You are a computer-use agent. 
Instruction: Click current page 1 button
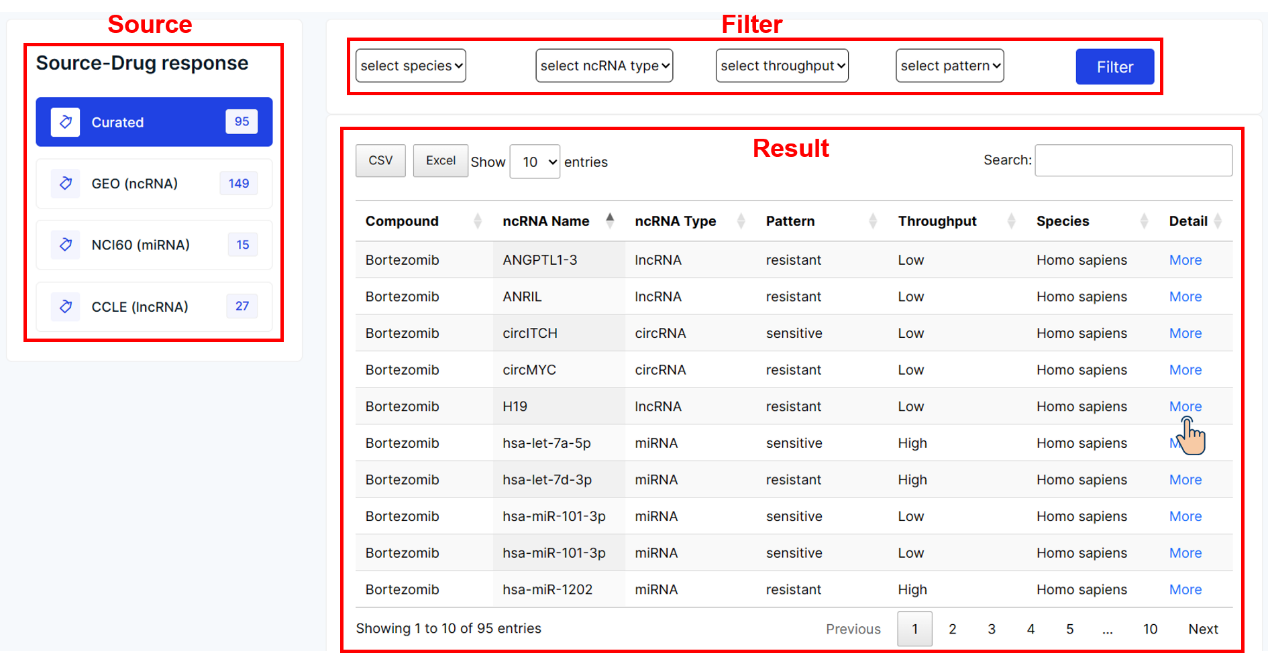(x=914, y=629)
